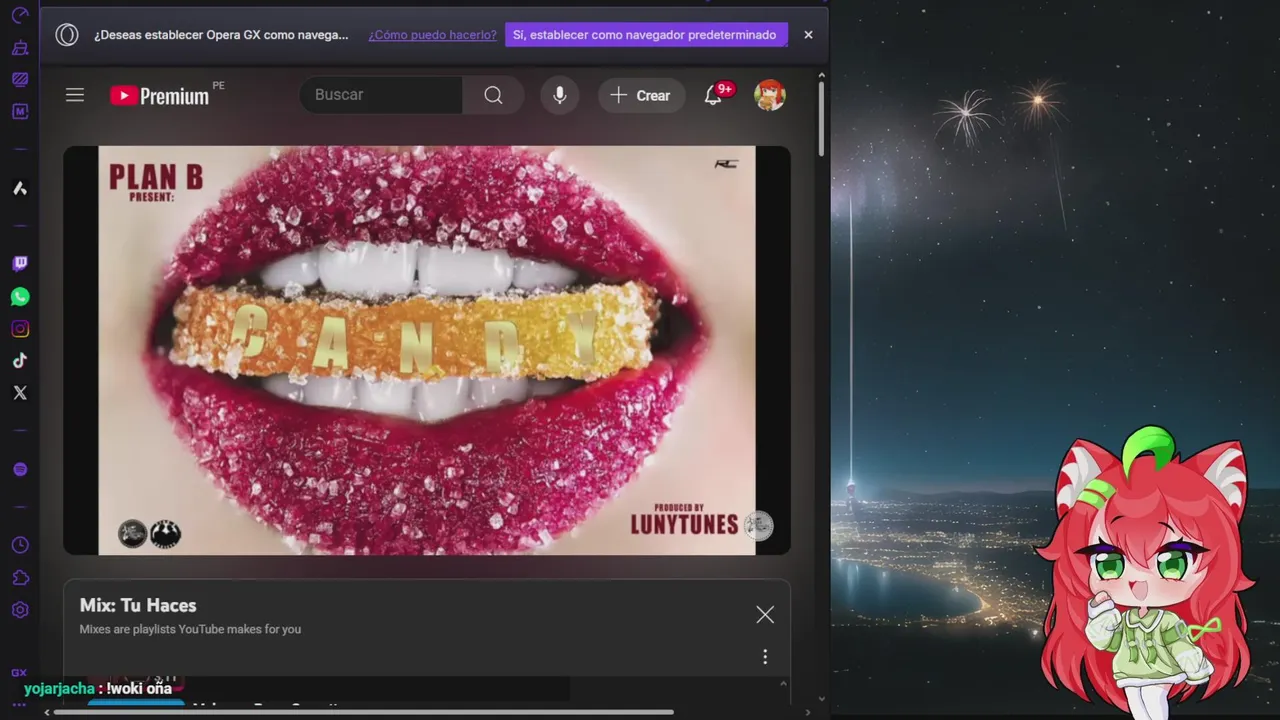Open GX Cleaner icon in sidebar
This screenshot has height=720, width=1280.
(x=20, y=48)
